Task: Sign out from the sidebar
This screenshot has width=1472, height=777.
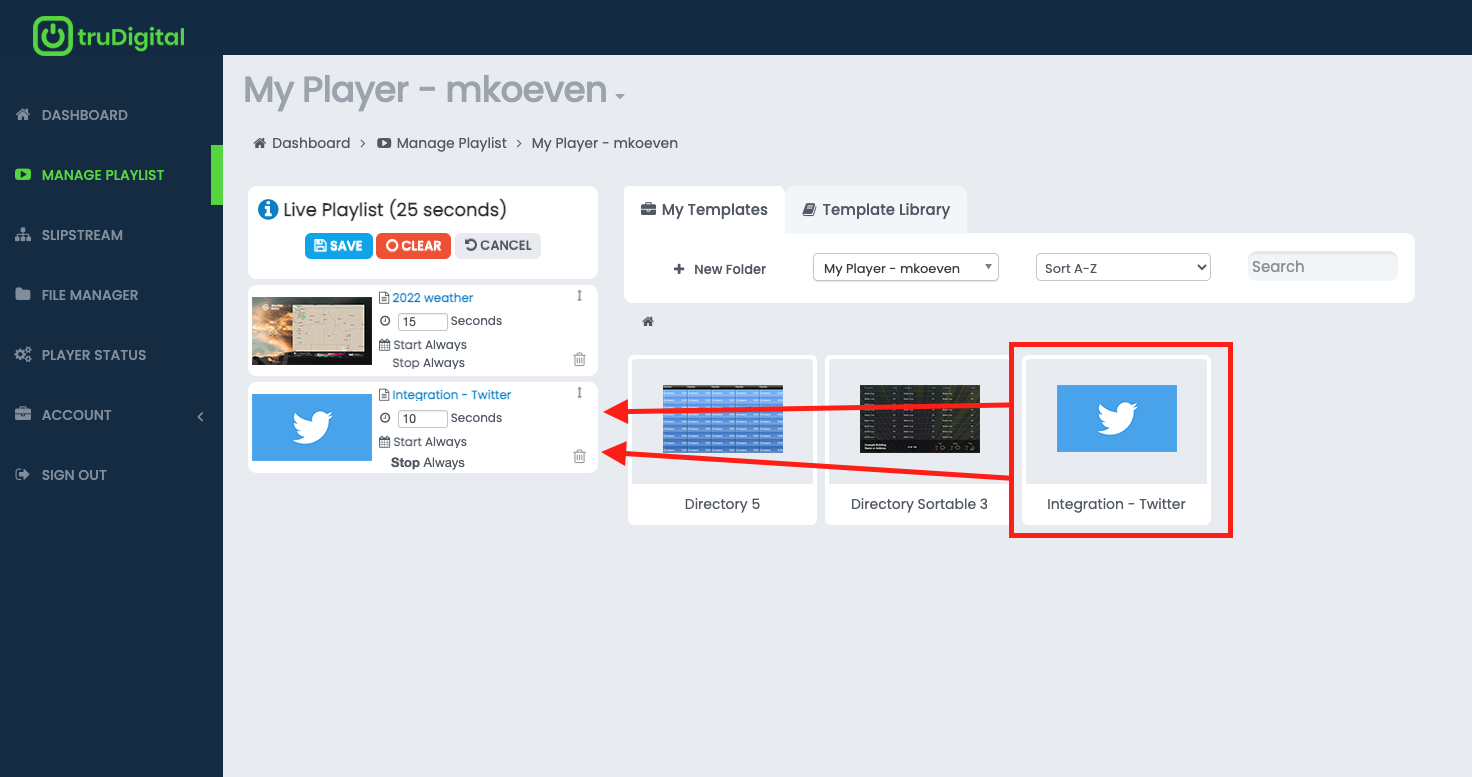Action: pos(74,475)
